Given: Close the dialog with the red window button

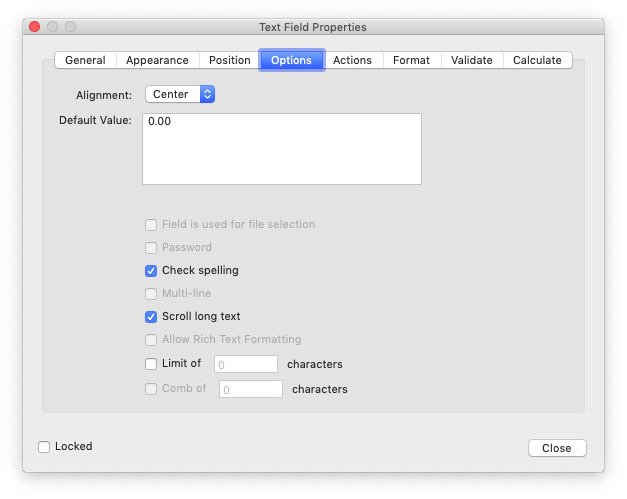Looking at the screenshot, I should click(x=35, y=27).
